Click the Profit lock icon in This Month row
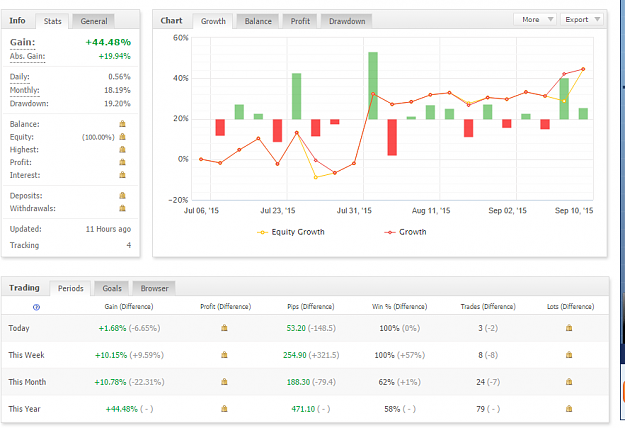Image resolution: width=625 pixels, height=428 pixels. point(224,382)
